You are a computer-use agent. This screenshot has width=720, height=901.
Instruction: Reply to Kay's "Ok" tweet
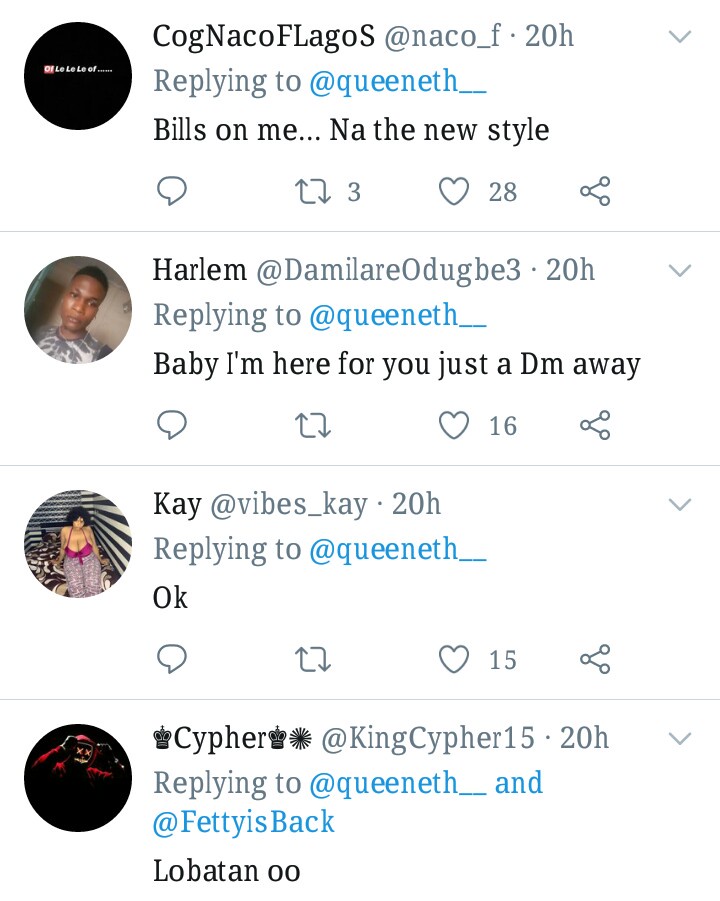click(x=173, y=659)
